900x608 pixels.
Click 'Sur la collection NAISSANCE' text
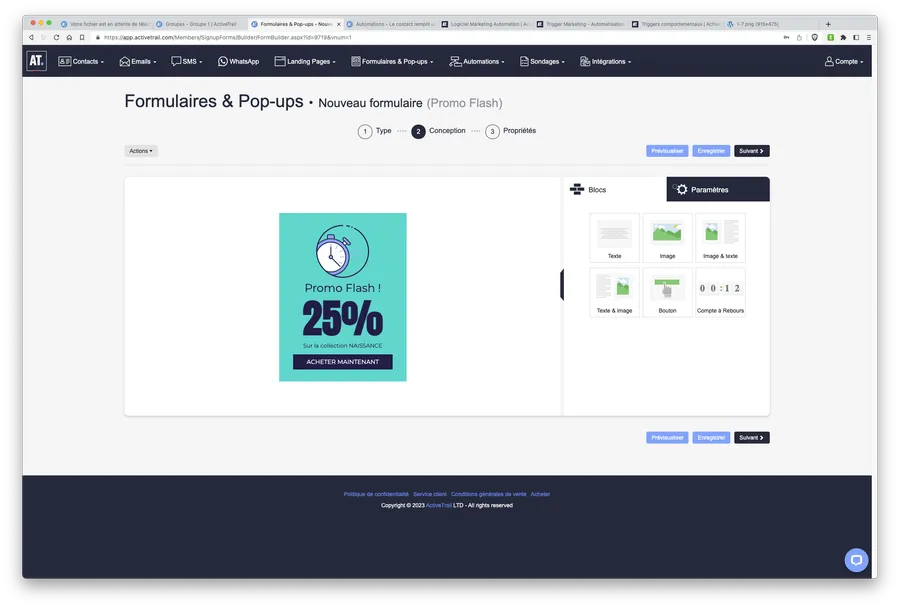pyautogui.click(x=343, y=346)
